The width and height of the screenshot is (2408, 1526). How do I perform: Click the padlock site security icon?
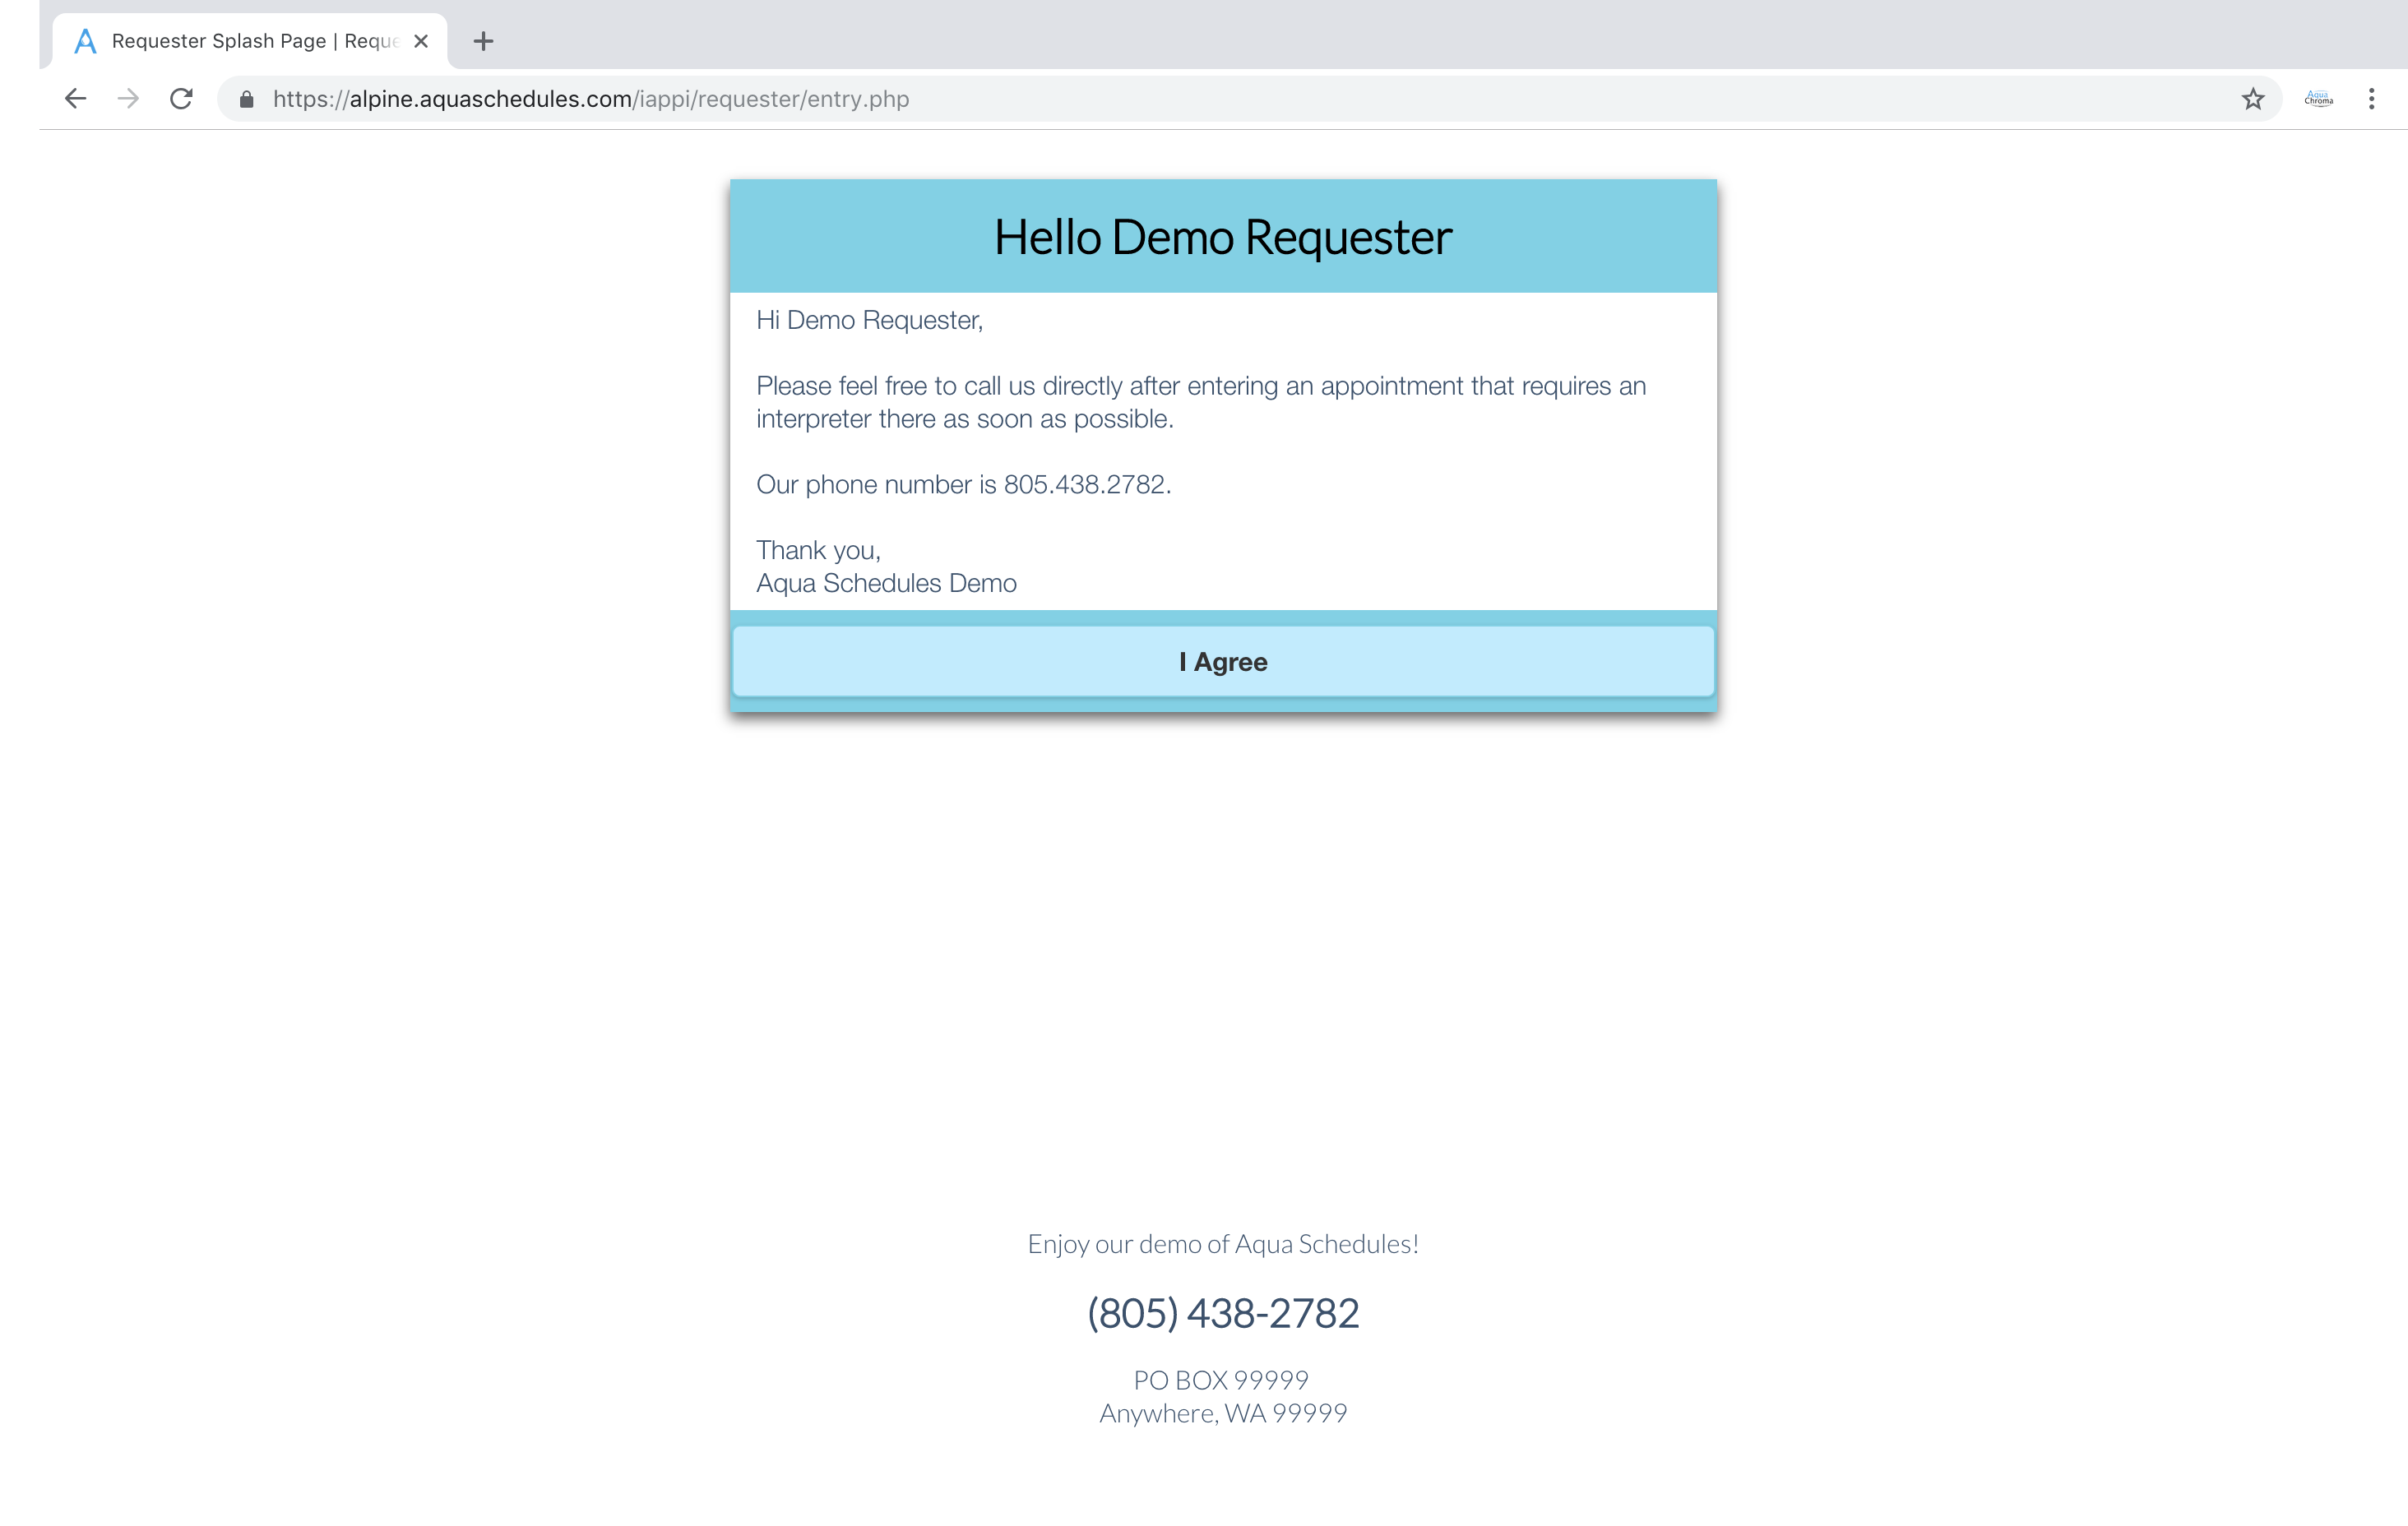click(x=246, y=99)
